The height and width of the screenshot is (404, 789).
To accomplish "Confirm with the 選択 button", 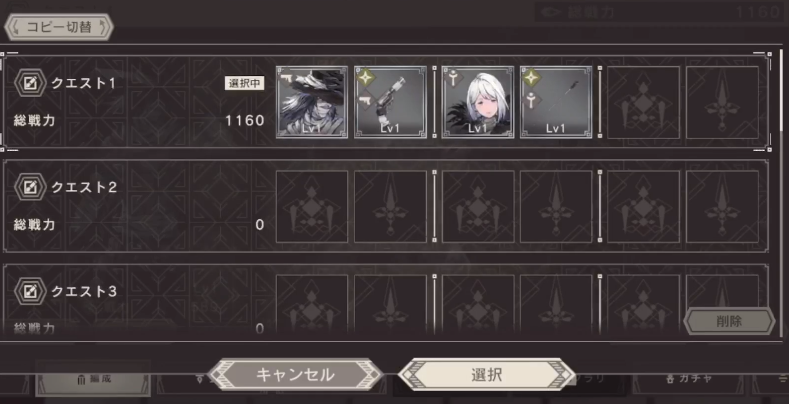I will coord(487,374).
